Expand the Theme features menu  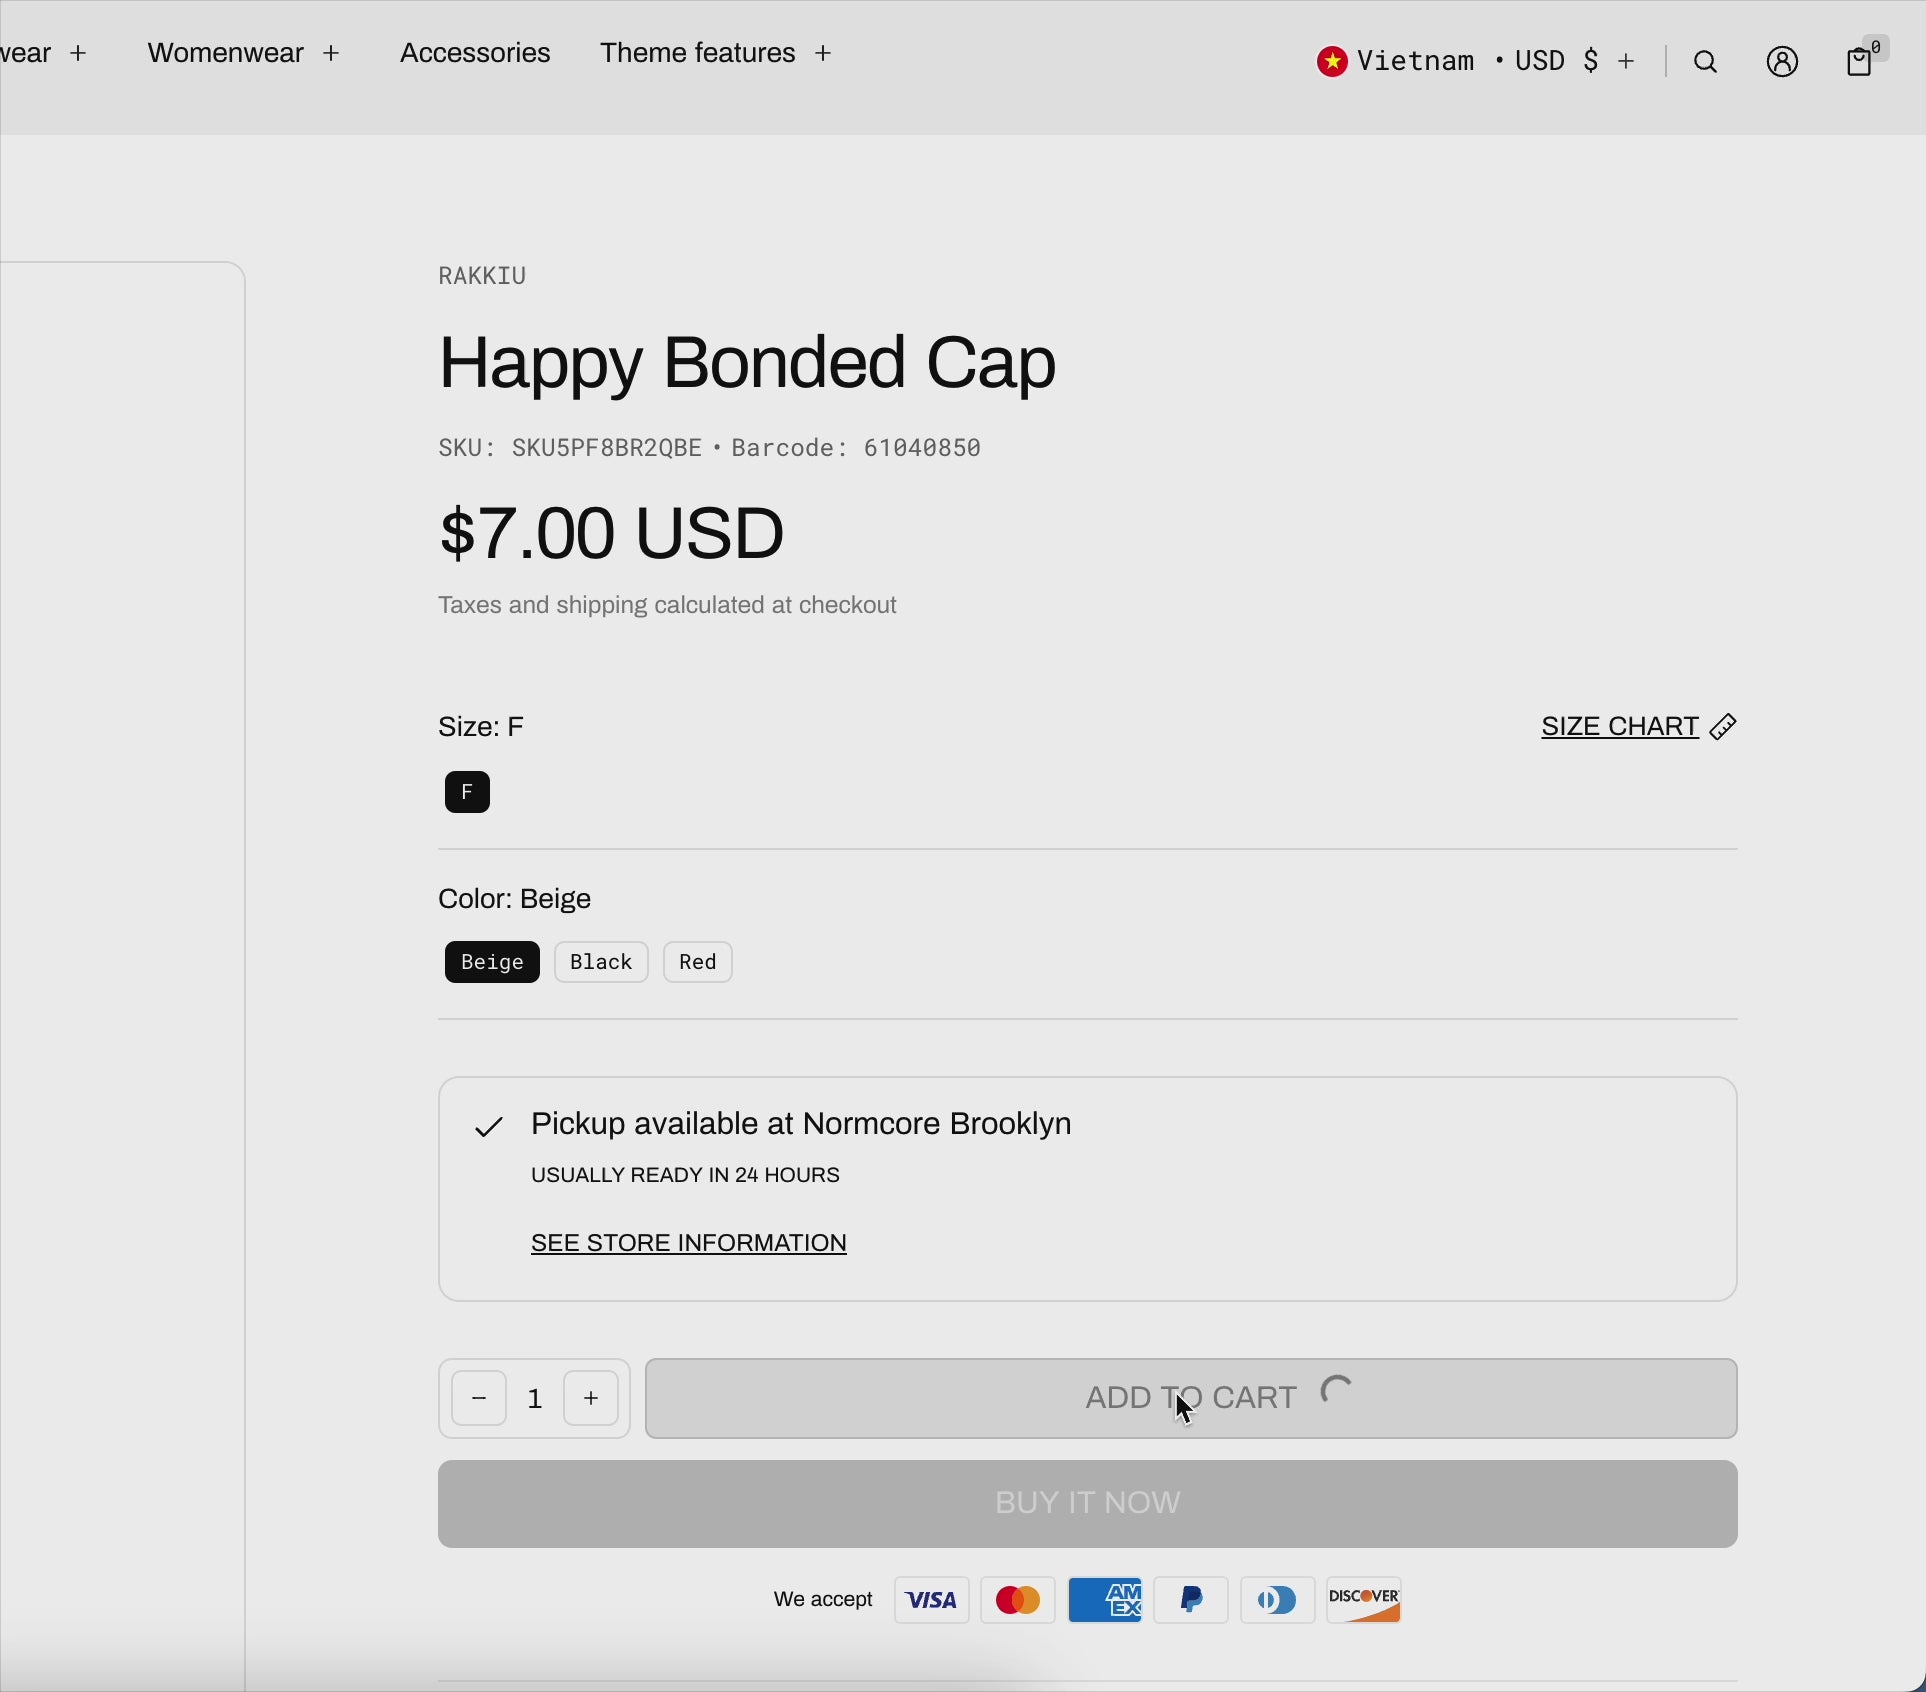point(716,54)
